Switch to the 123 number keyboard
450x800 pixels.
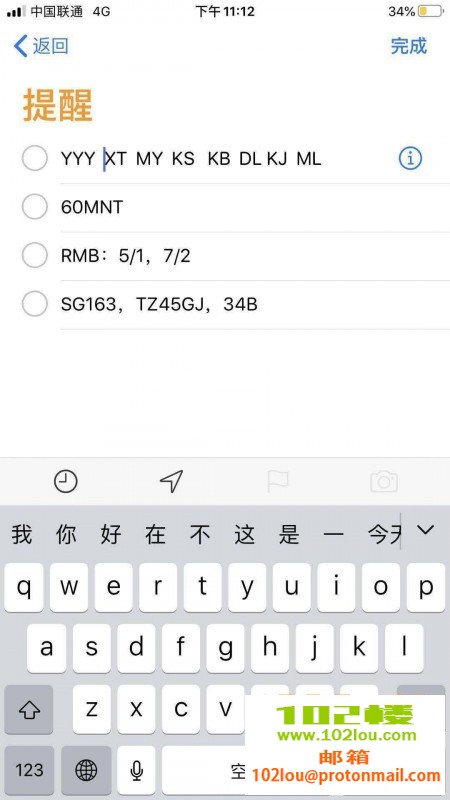29,770
